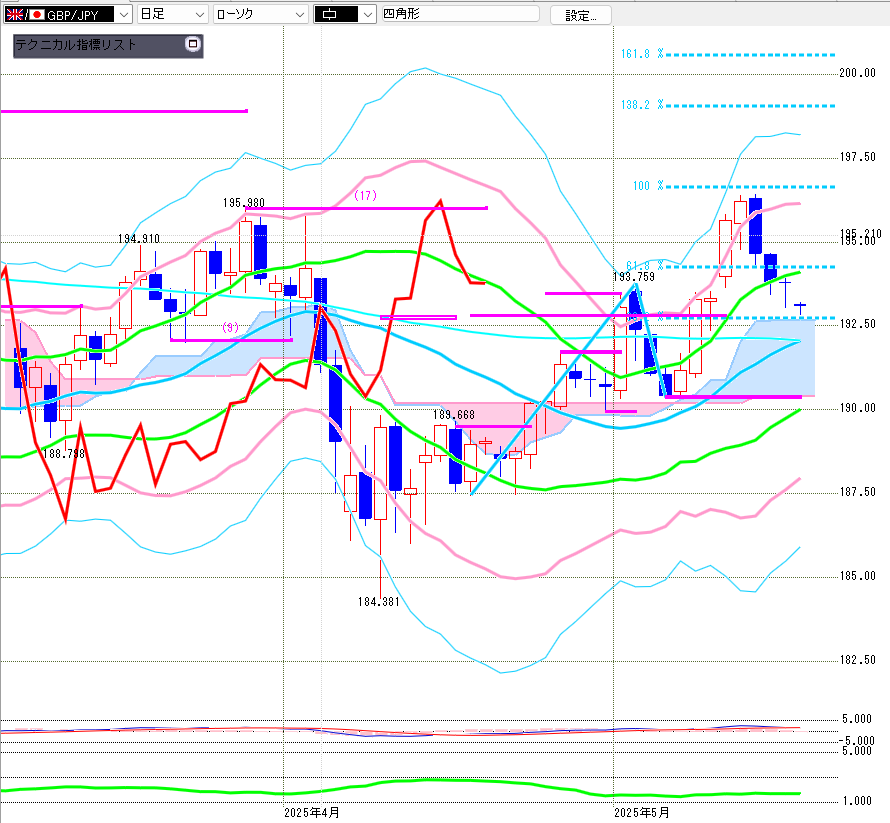Click the 184.381 low price annotation

point(379,602)
